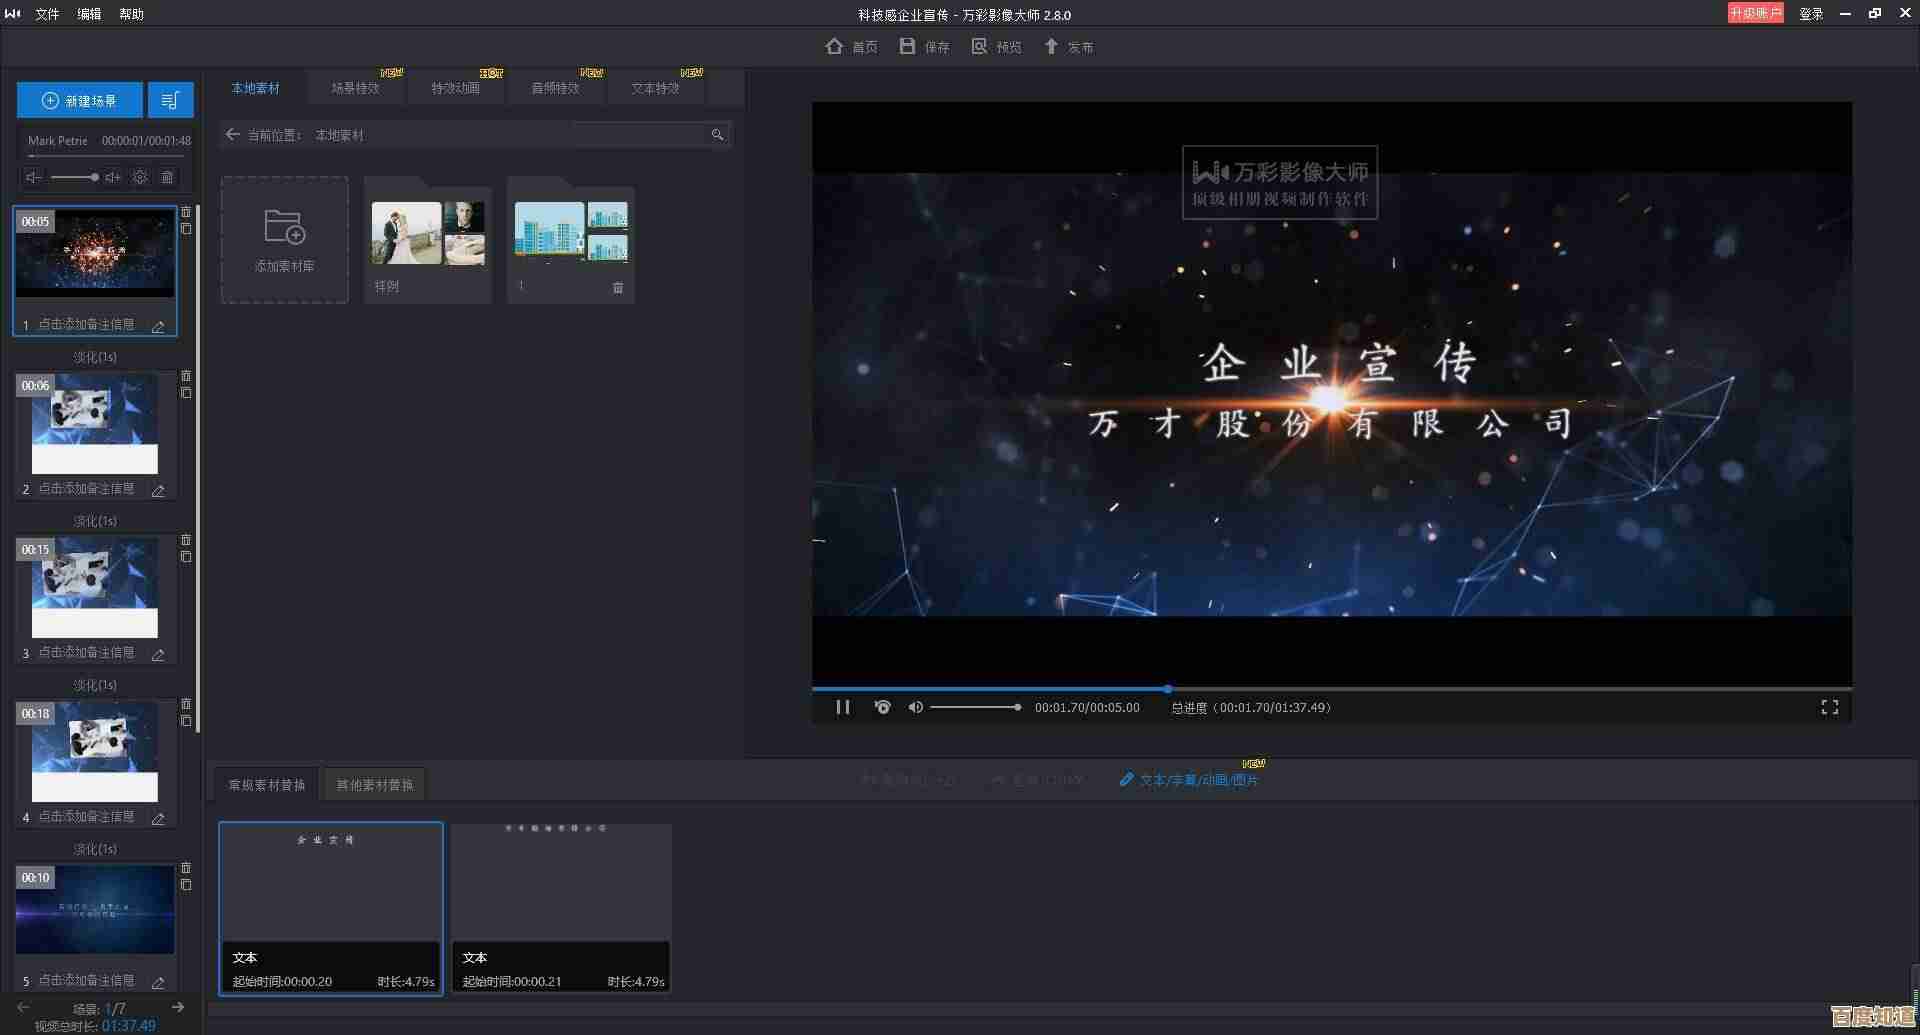Enter fullscreen preview mode
The height and width of the screenshot is (1035, 1920).
point(1829,707)
